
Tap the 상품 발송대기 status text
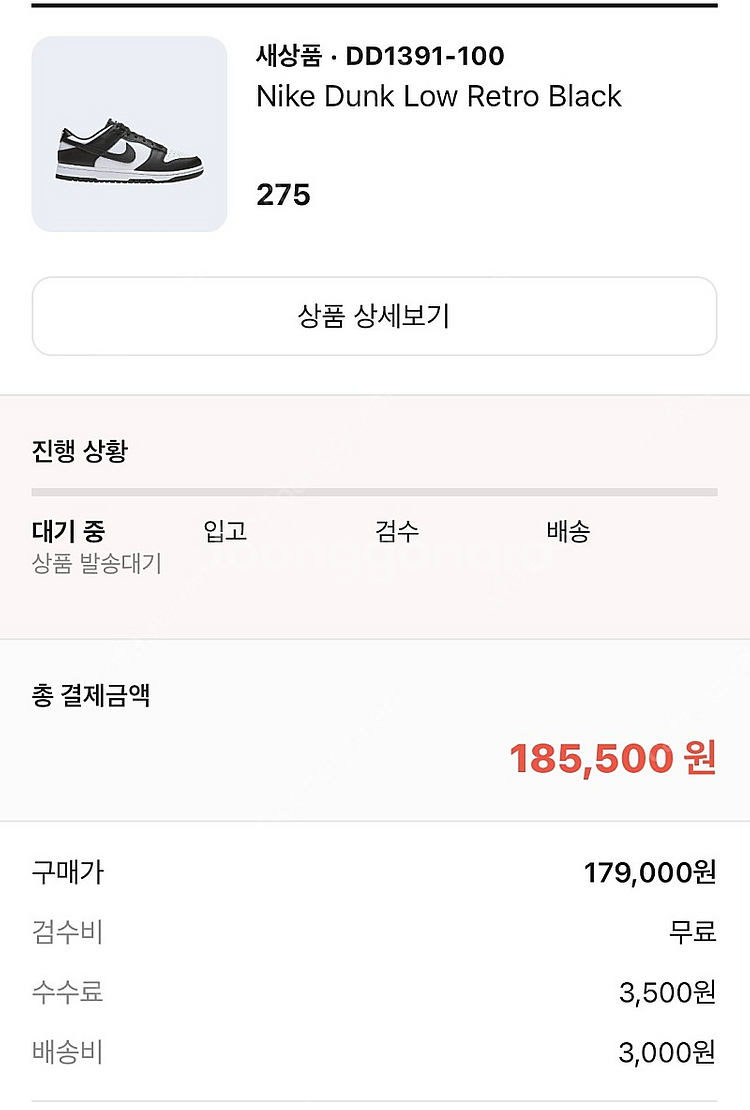[x=97, y=563]
